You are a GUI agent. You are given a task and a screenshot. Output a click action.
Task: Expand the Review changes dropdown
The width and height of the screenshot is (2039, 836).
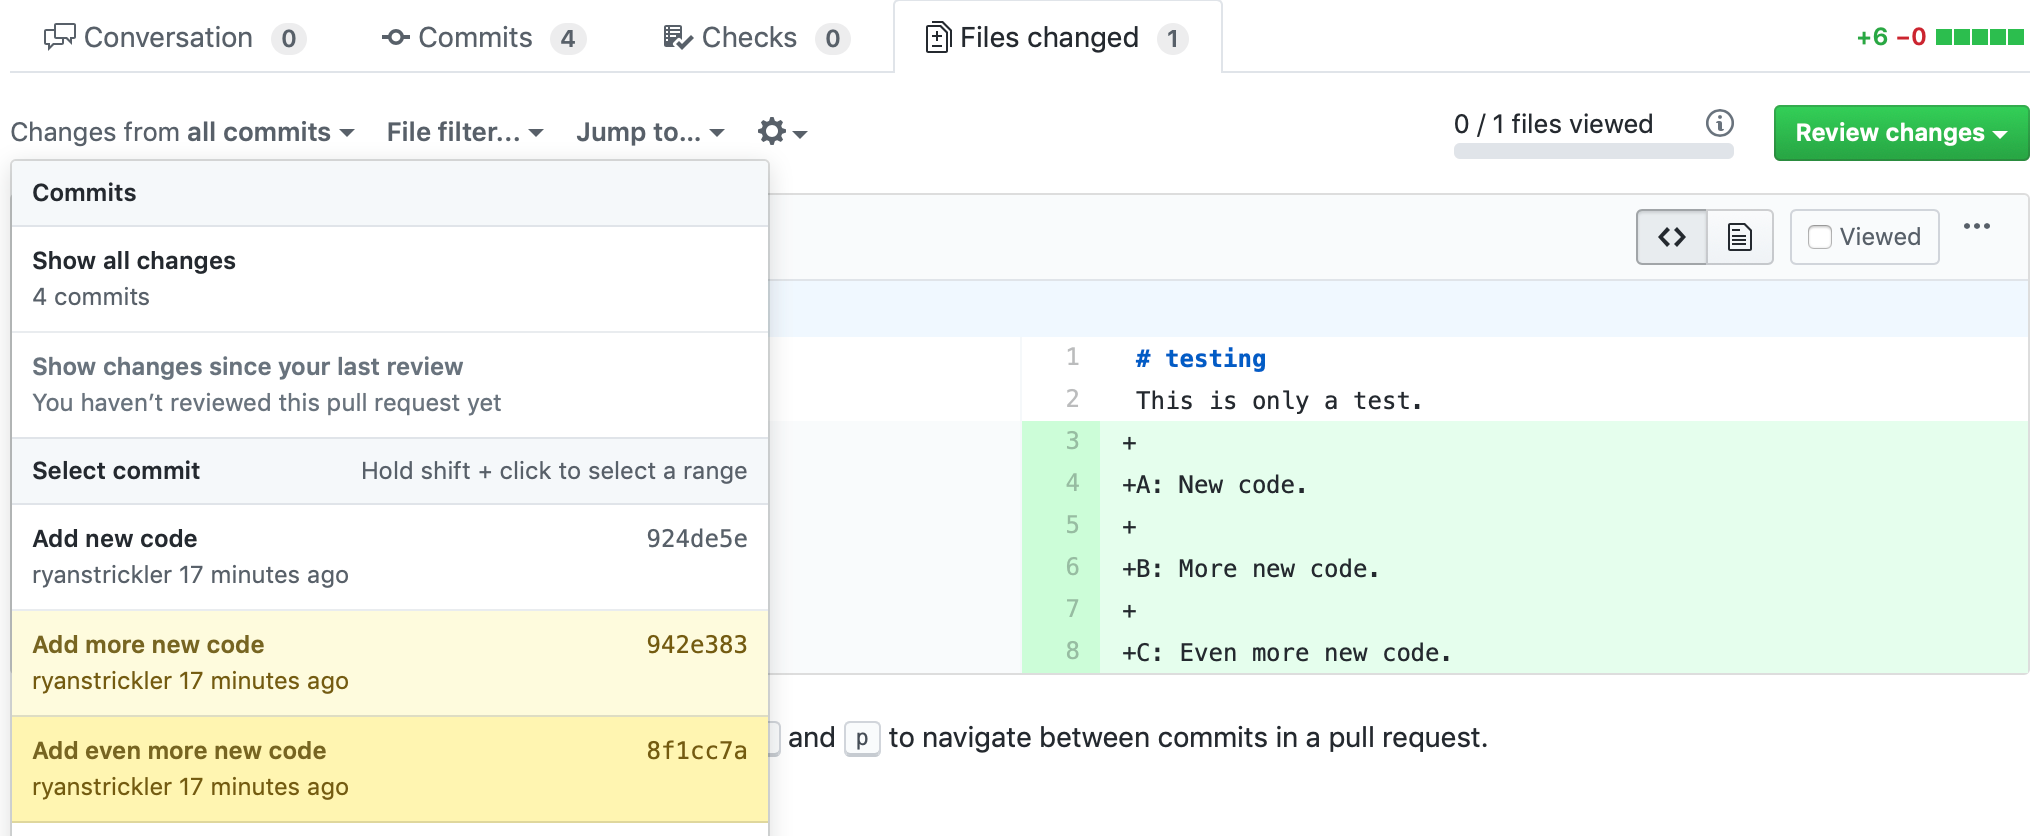[1900, 133]
